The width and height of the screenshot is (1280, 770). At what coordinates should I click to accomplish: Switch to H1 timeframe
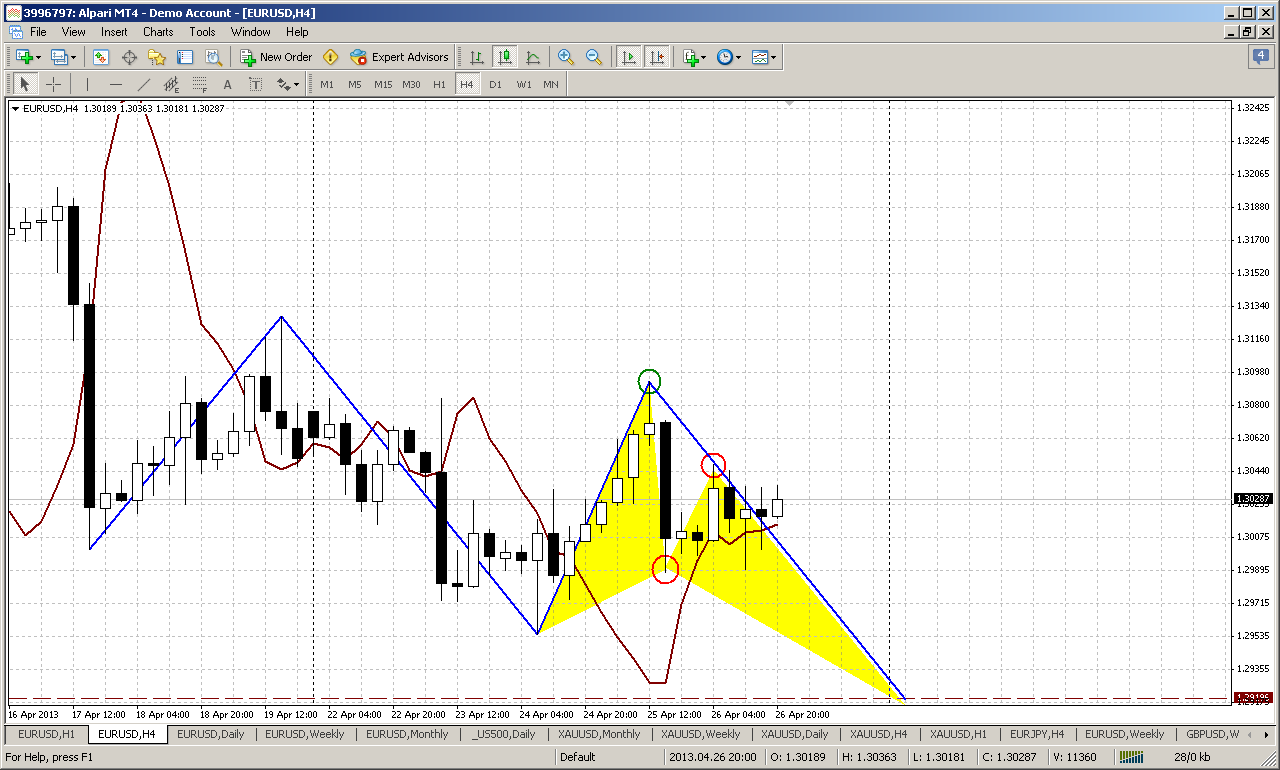439,84
